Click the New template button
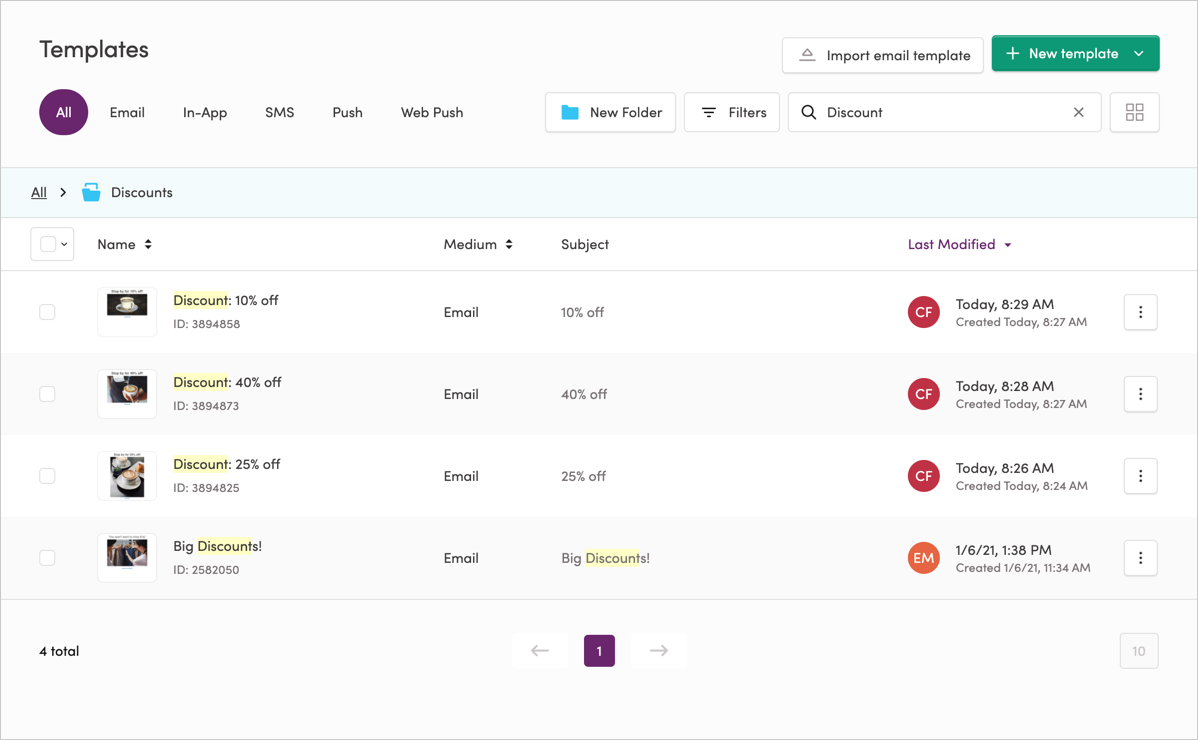Image resolution: width=1198 pixels, height=740 pixels. (x=1076, y=53)
